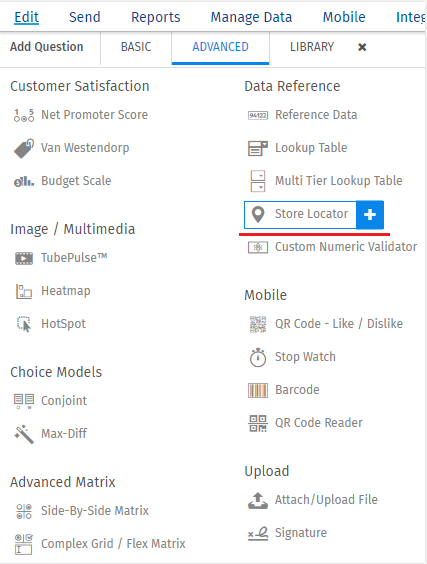This screenshot has height=564, width=427.
Task: Open the Manage Data menu
Action: (x=251, y=17)
